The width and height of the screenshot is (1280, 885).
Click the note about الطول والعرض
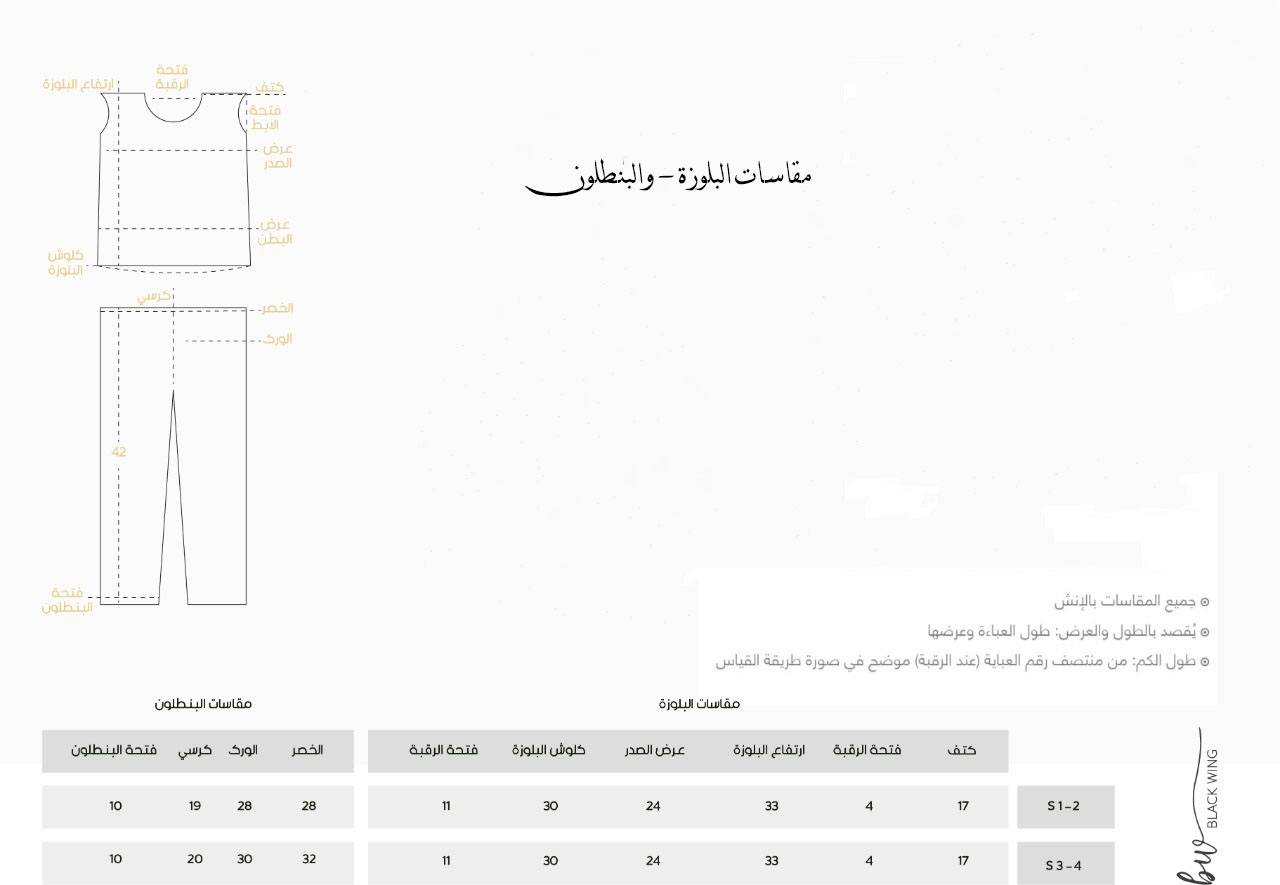point(1069,632)
